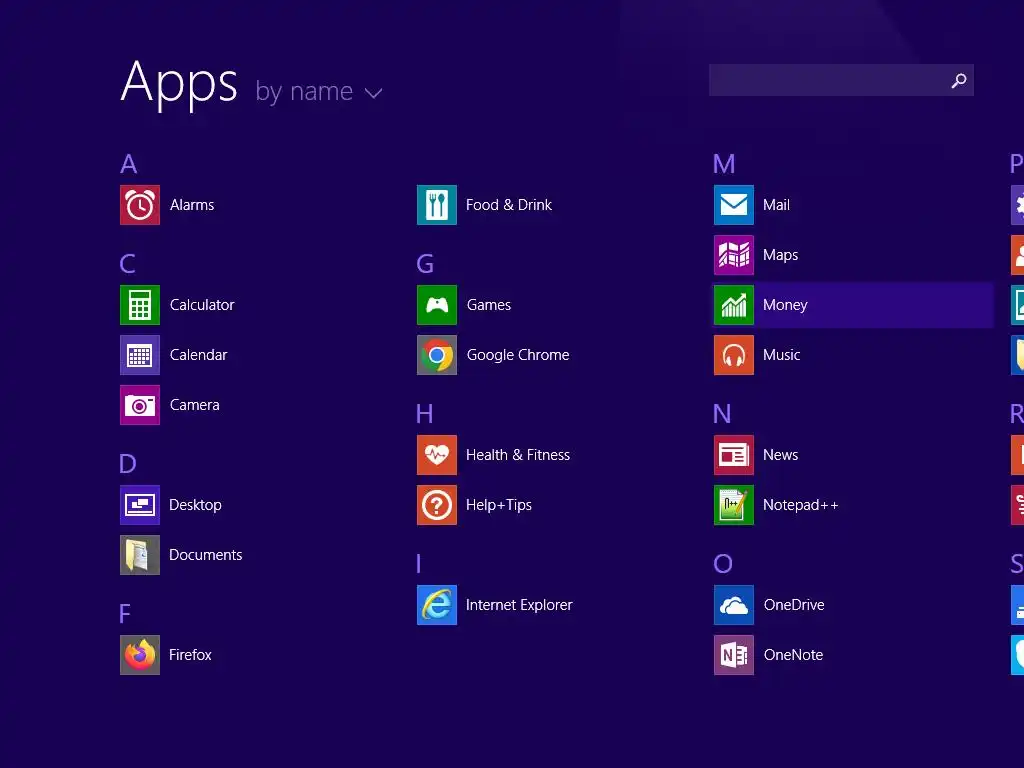Viewport: 1024px width, 768px height.
Task: Launch the Music app icon
Action: tap(734, 355)
